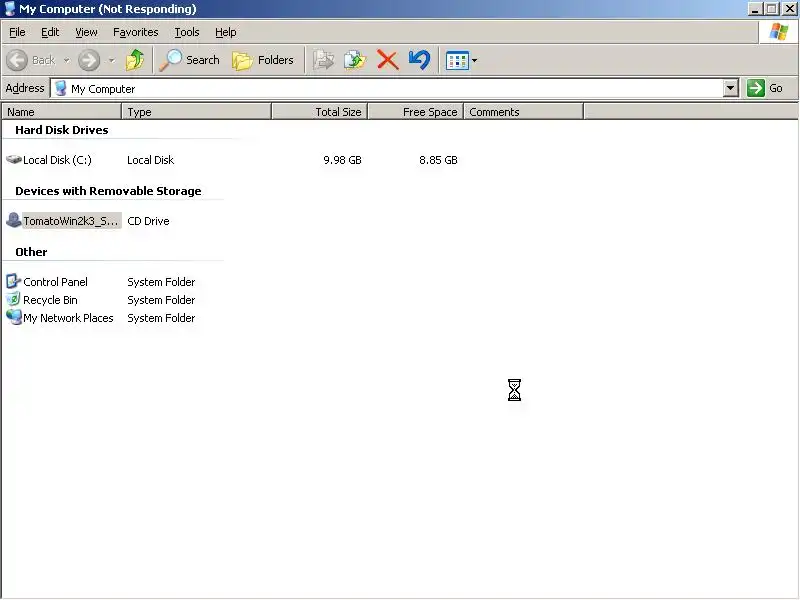Sort by the Total Size column
The width and height of the screenshot is (800, 600).
point(319,112)
